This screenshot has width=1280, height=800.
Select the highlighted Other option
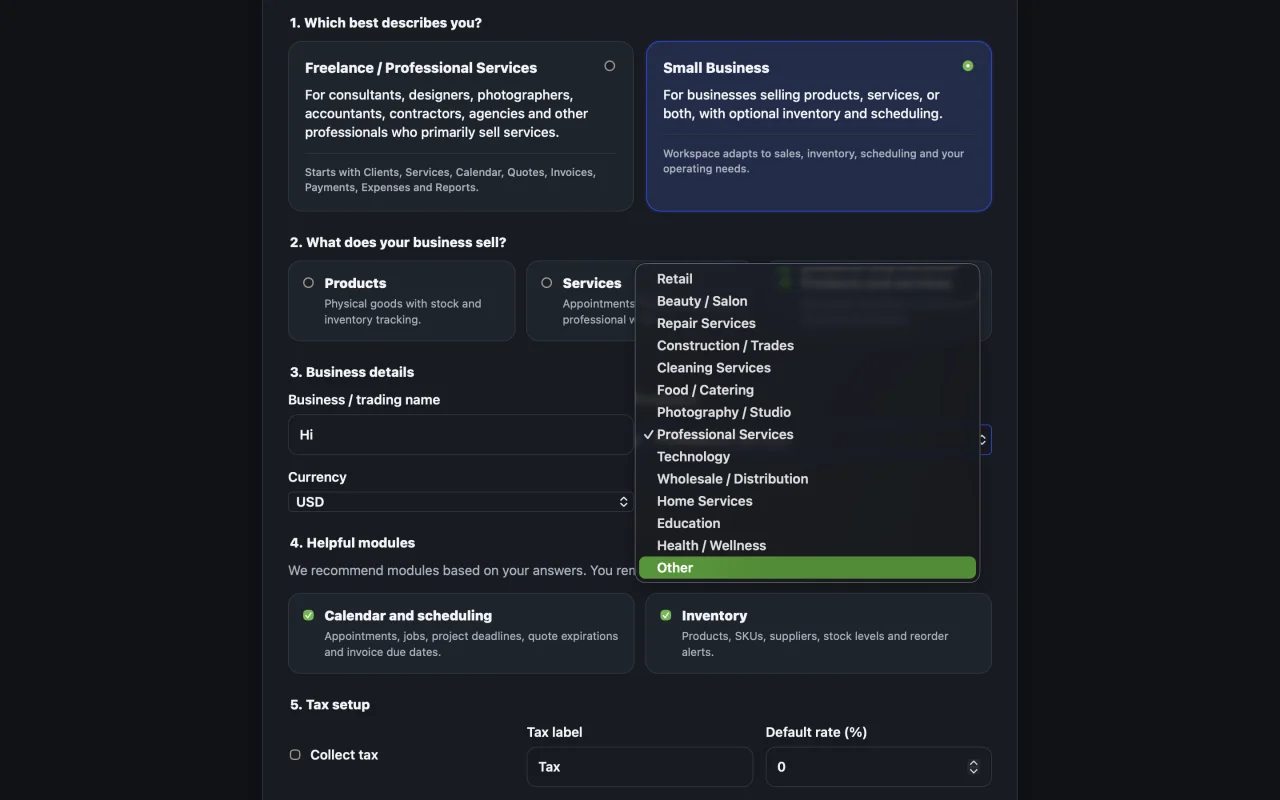click(807, 567)
